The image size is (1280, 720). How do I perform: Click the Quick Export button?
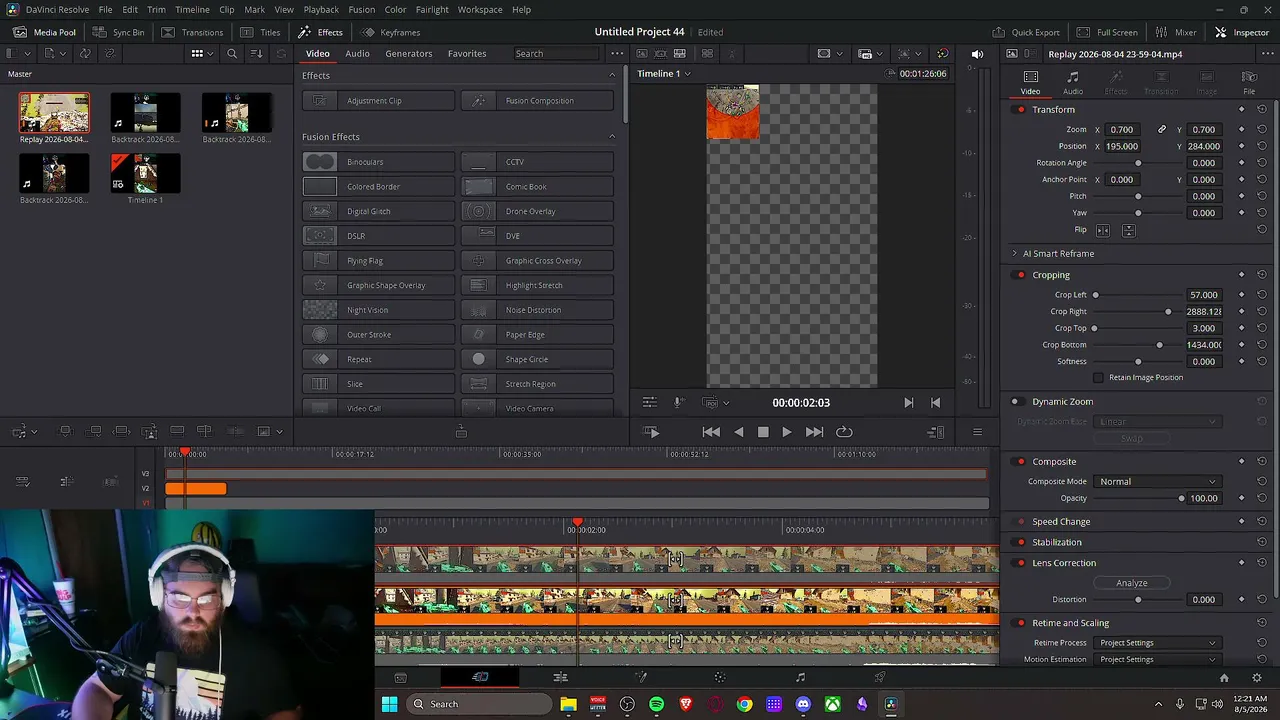click(x=1026, y=32)
